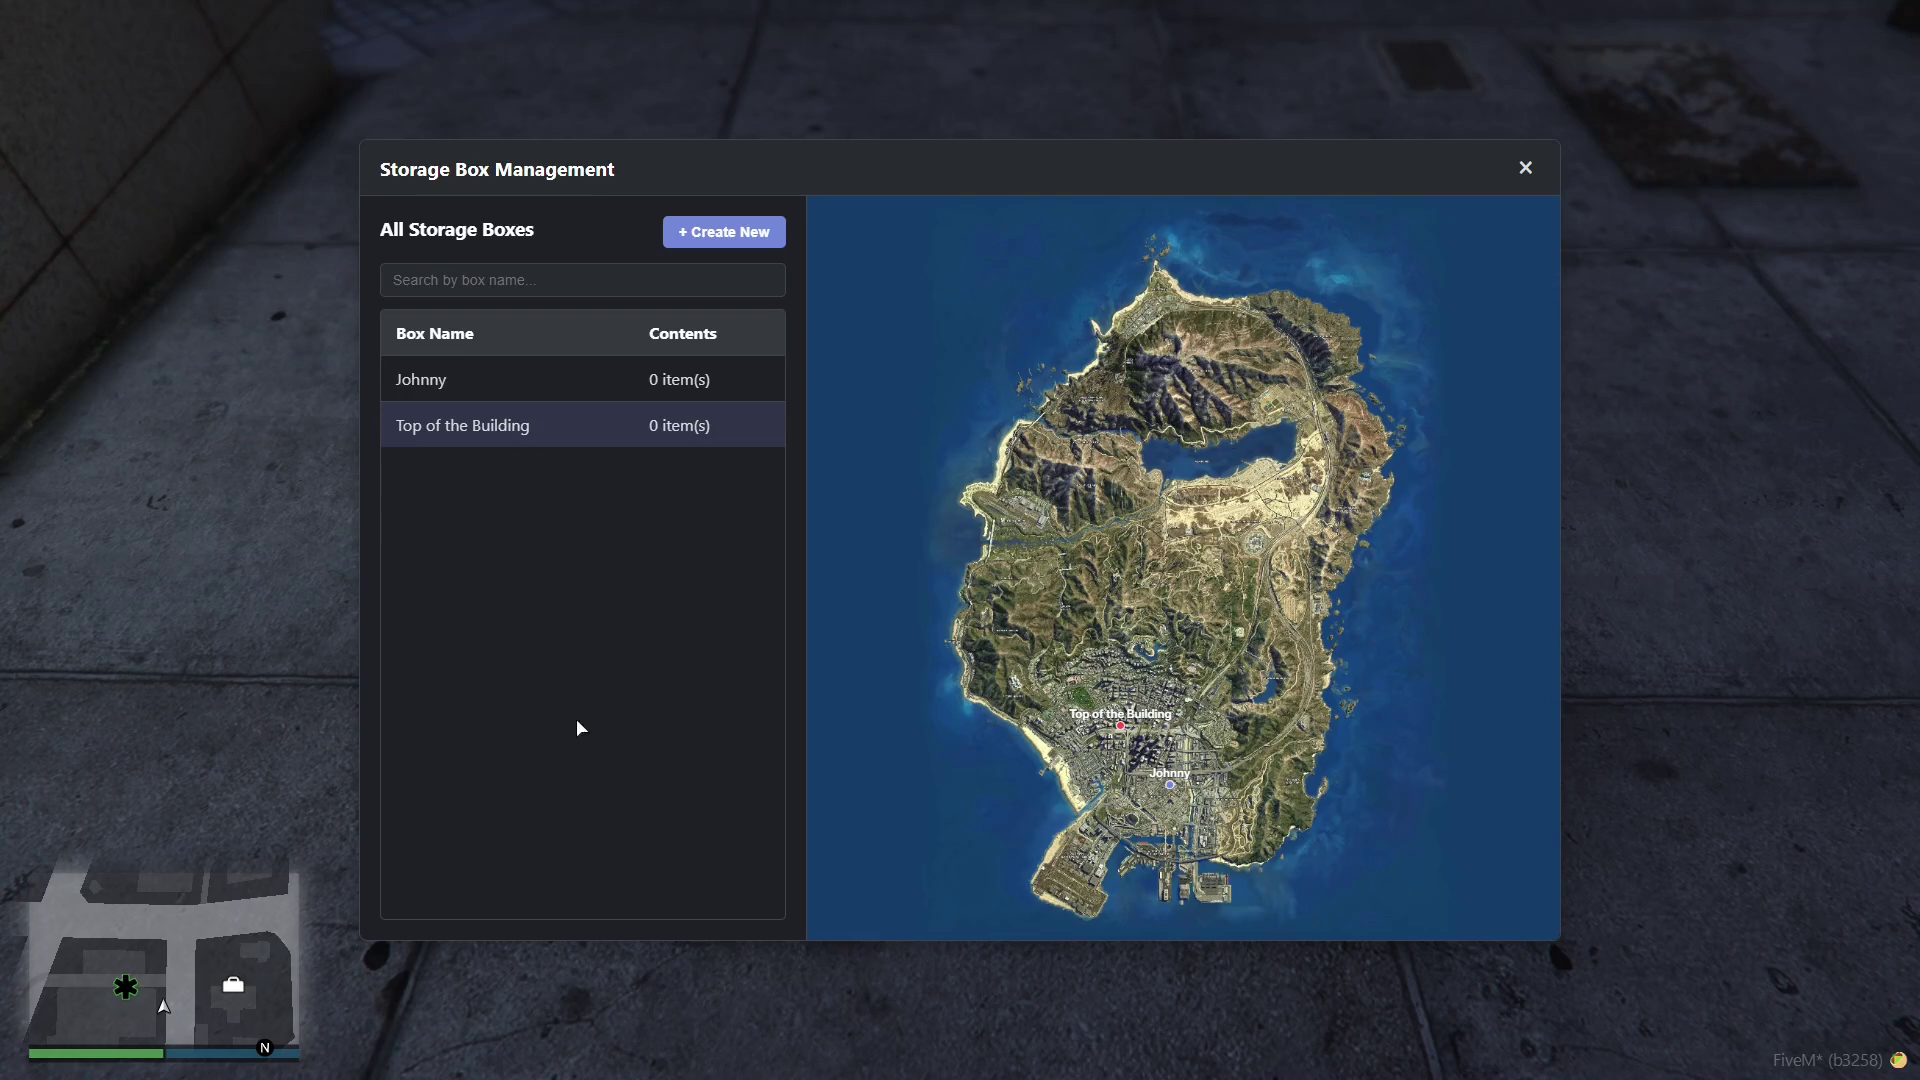
Task: Close the Storage Box Management dialog
Action: tap(1525, 168)
